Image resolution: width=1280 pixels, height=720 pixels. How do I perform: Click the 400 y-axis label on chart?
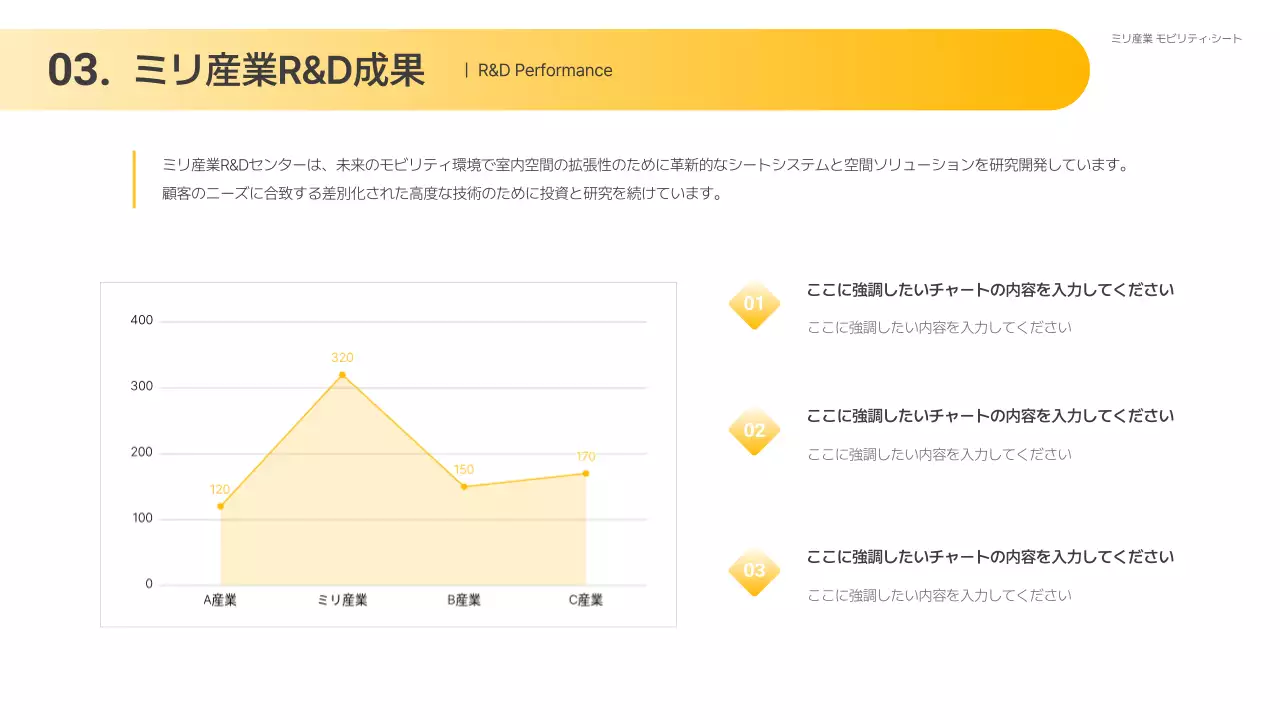tap(142, 321)
